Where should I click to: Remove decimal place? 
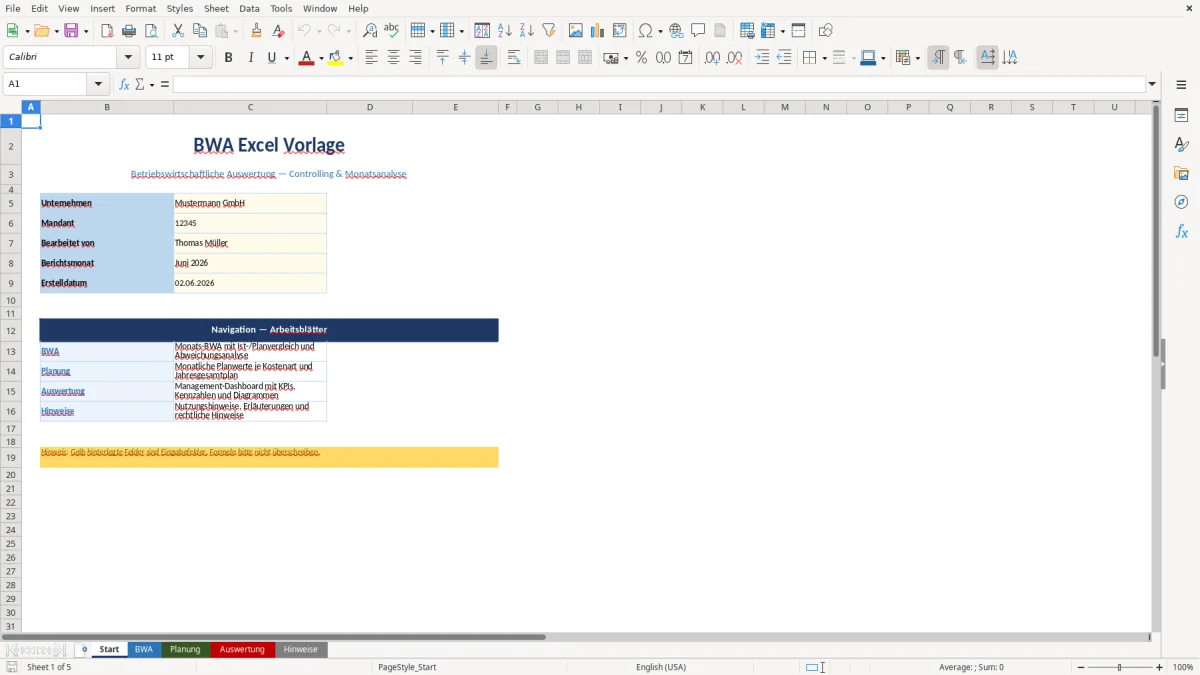click(x=734, y=58)
